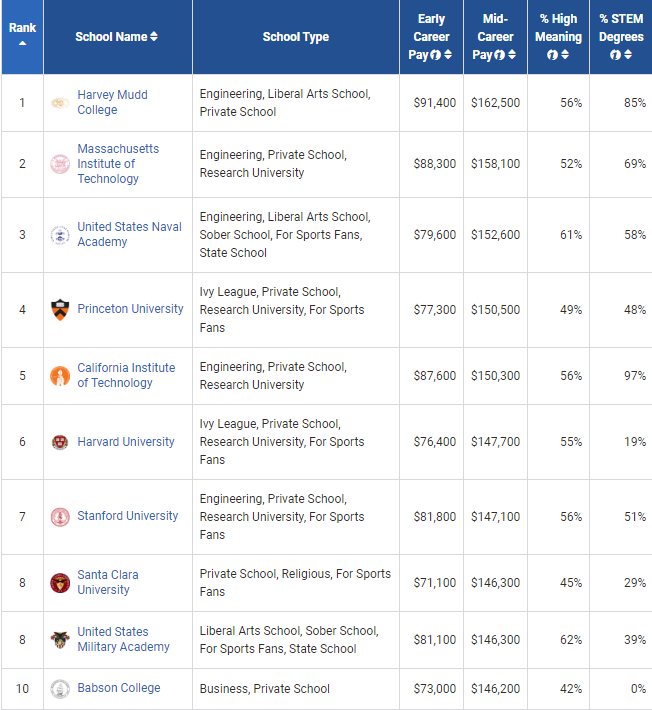Show info for Mid-Career Pay column
The height and width of the screenshot is (710, 652).
coord(499,55)
